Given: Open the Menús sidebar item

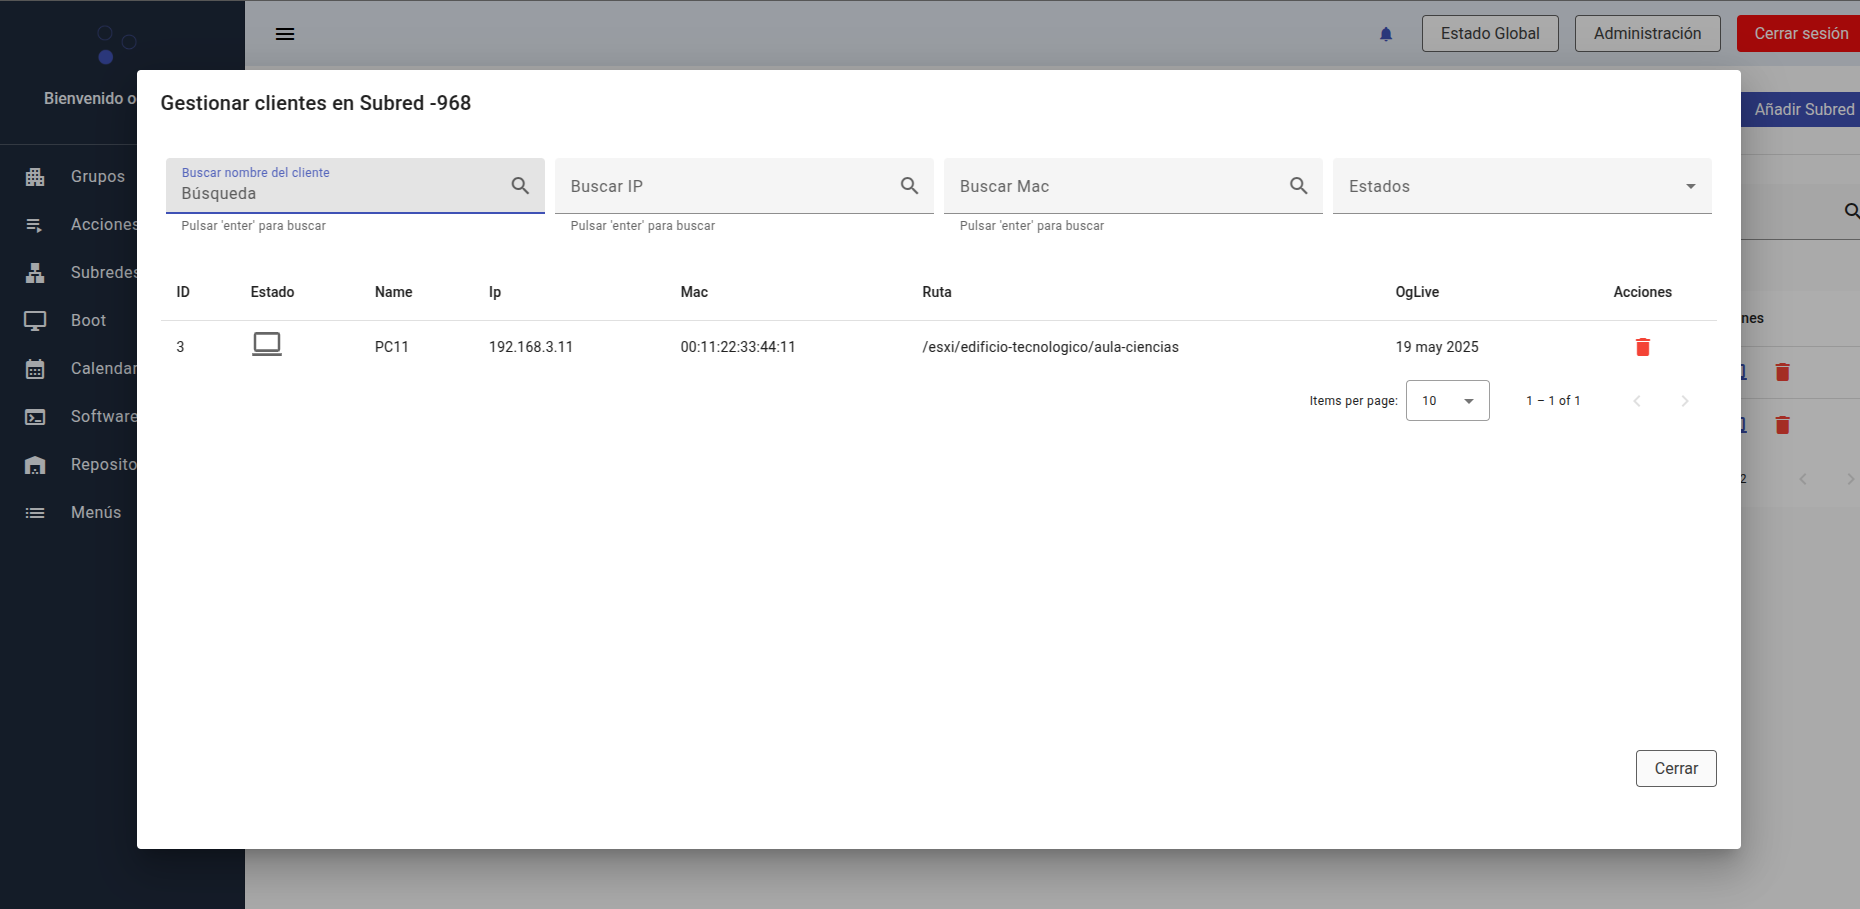Looking at the screenshot, I should tap(95, 513).
